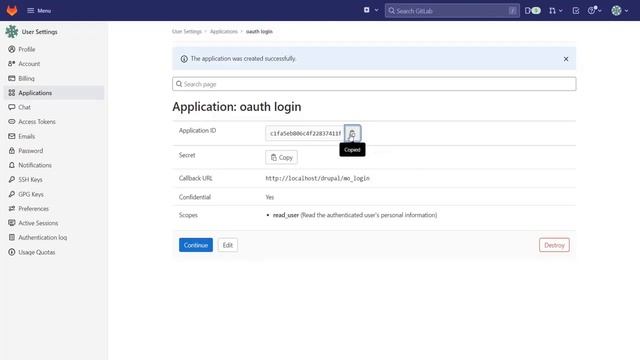This screenshot has height=360, width=640.
Task: Expand the user avatar dropdown chevron
Action: (627, 11)
